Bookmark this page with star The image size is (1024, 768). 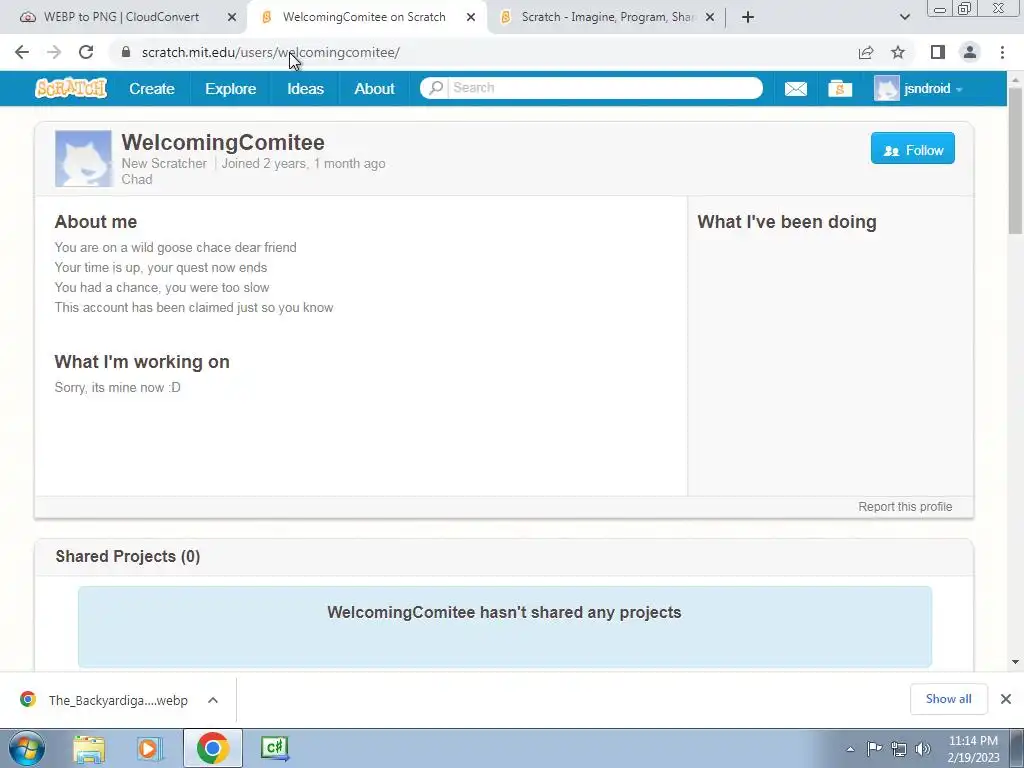point(898,52)
